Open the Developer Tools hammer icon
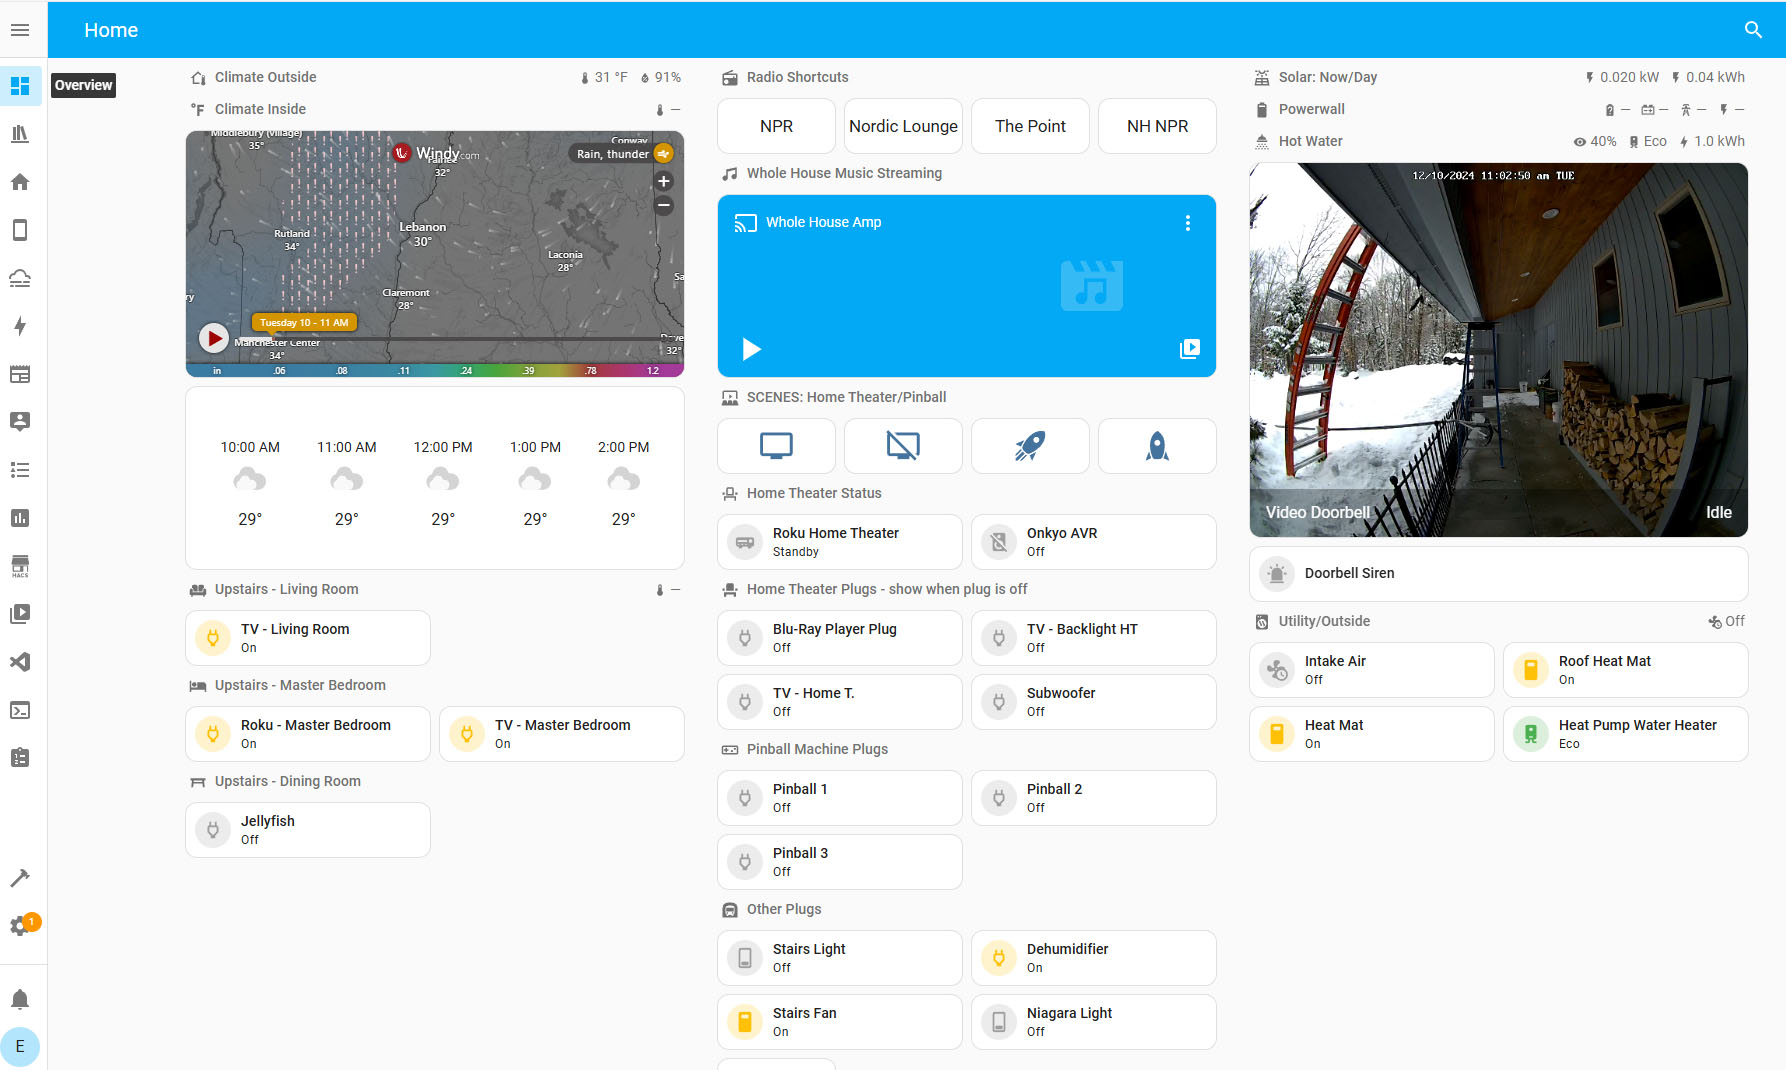This screenshot has width=1786, height=1070. [x=20, y=878]
